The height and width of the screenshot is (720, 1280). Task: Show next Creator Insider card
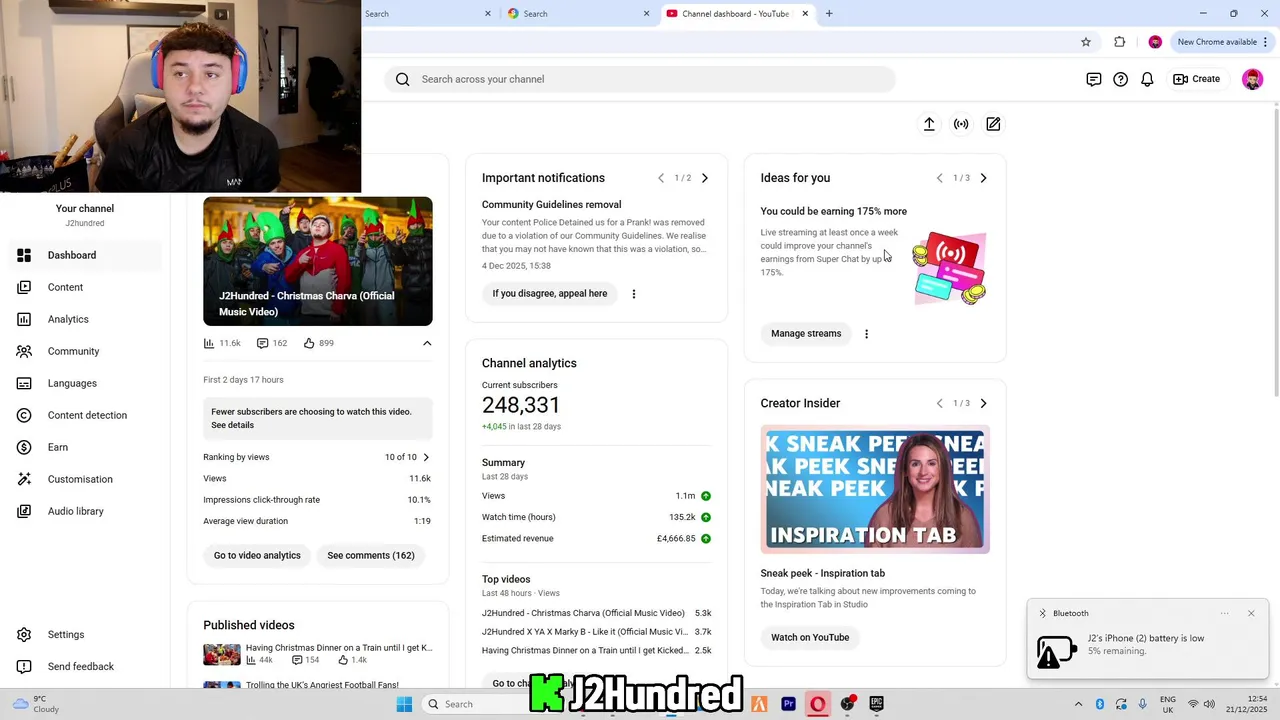click(983, 403)
